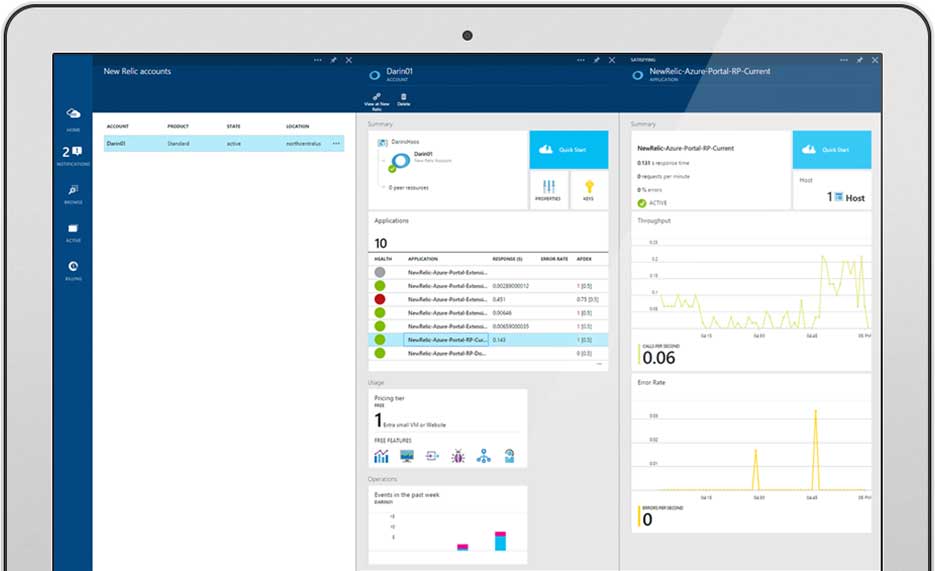Click the purple bug free feature icon

pos(458,457)
